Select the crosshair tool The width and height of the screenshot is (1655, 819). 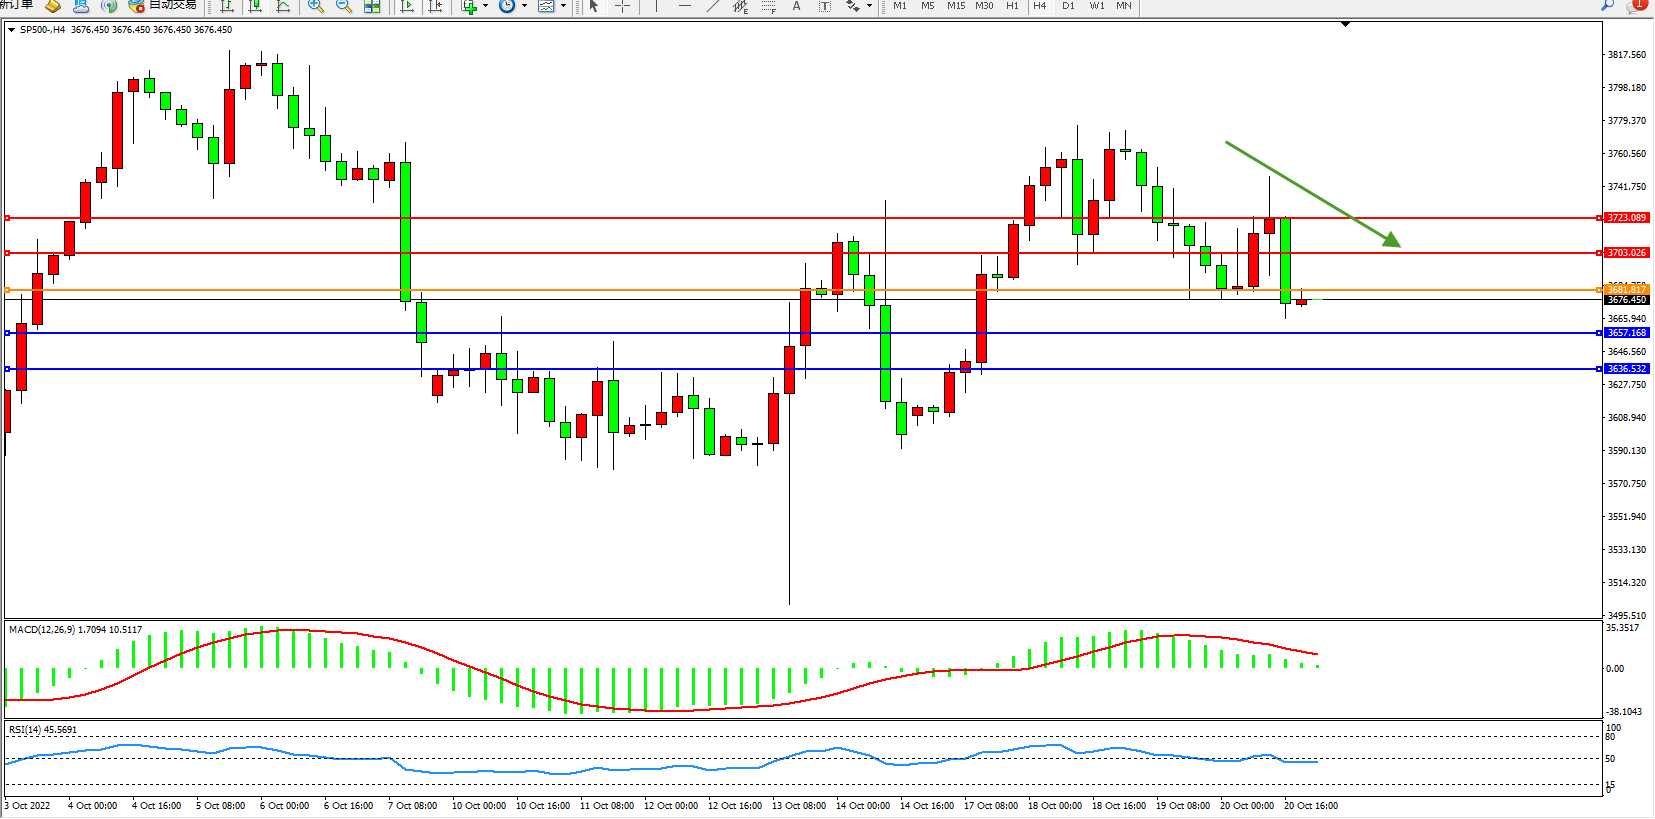[x=622, y=6]
